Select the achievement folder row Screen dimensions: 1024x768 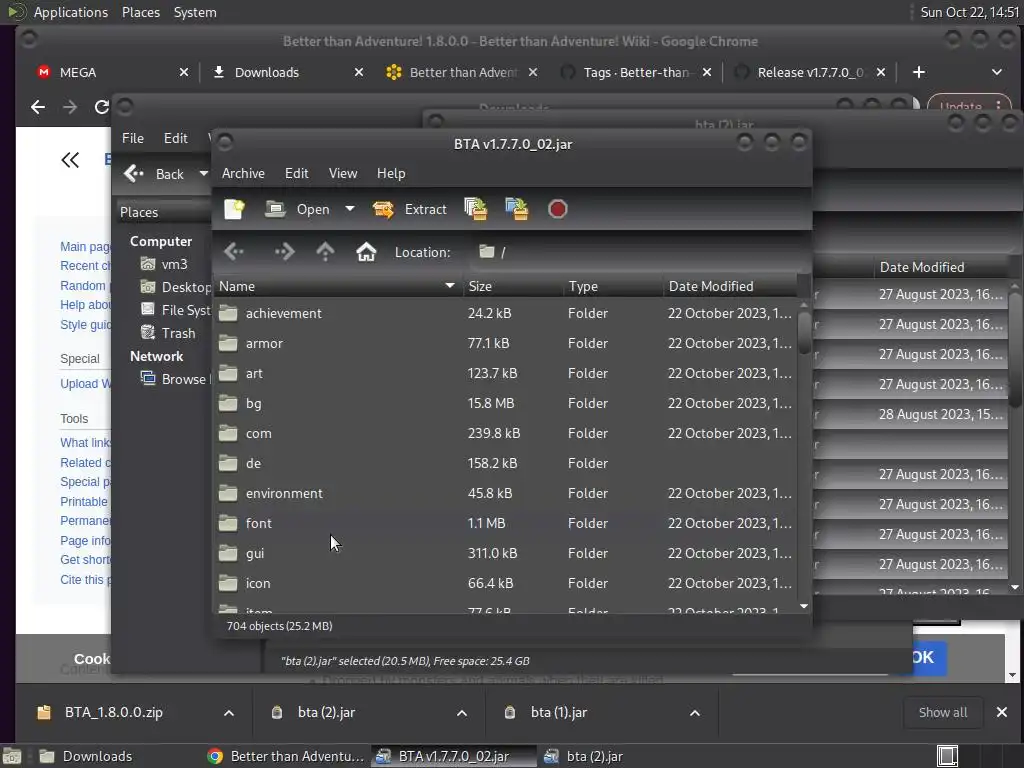(505, 313)
